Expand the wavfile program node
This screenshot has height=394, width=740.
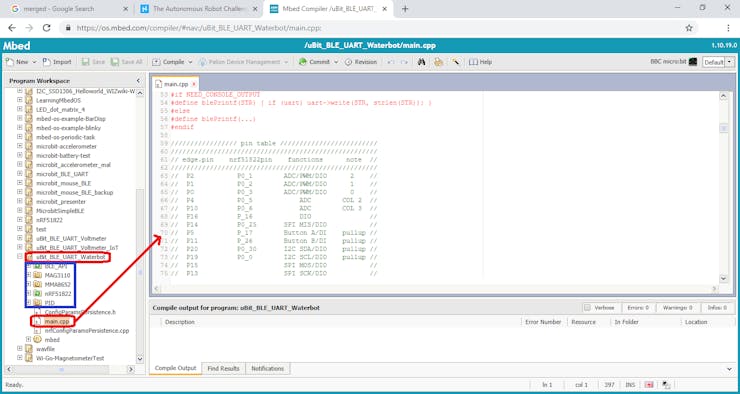tap(20, 349)
